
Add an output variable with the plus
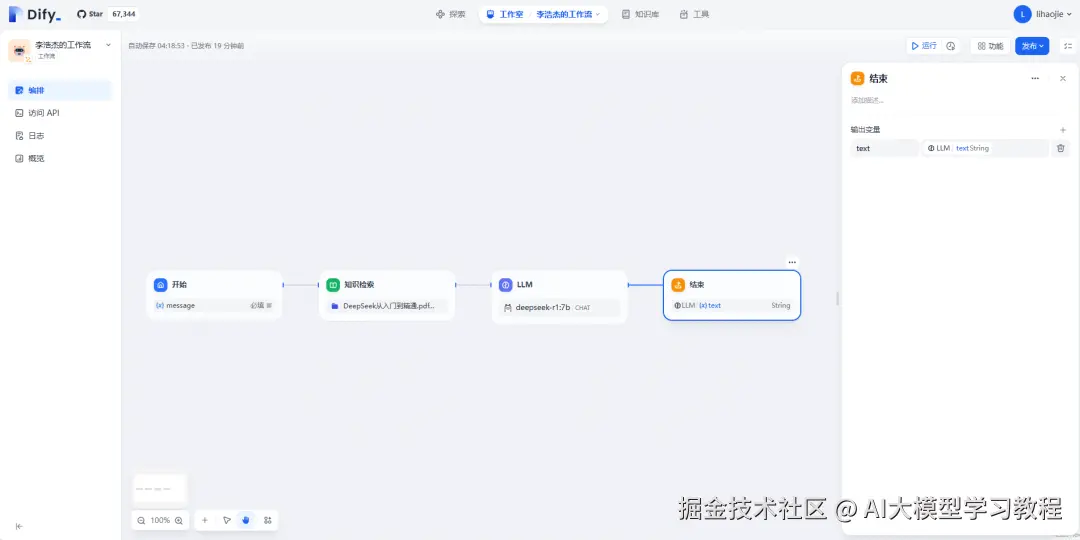coord(1063,129)
